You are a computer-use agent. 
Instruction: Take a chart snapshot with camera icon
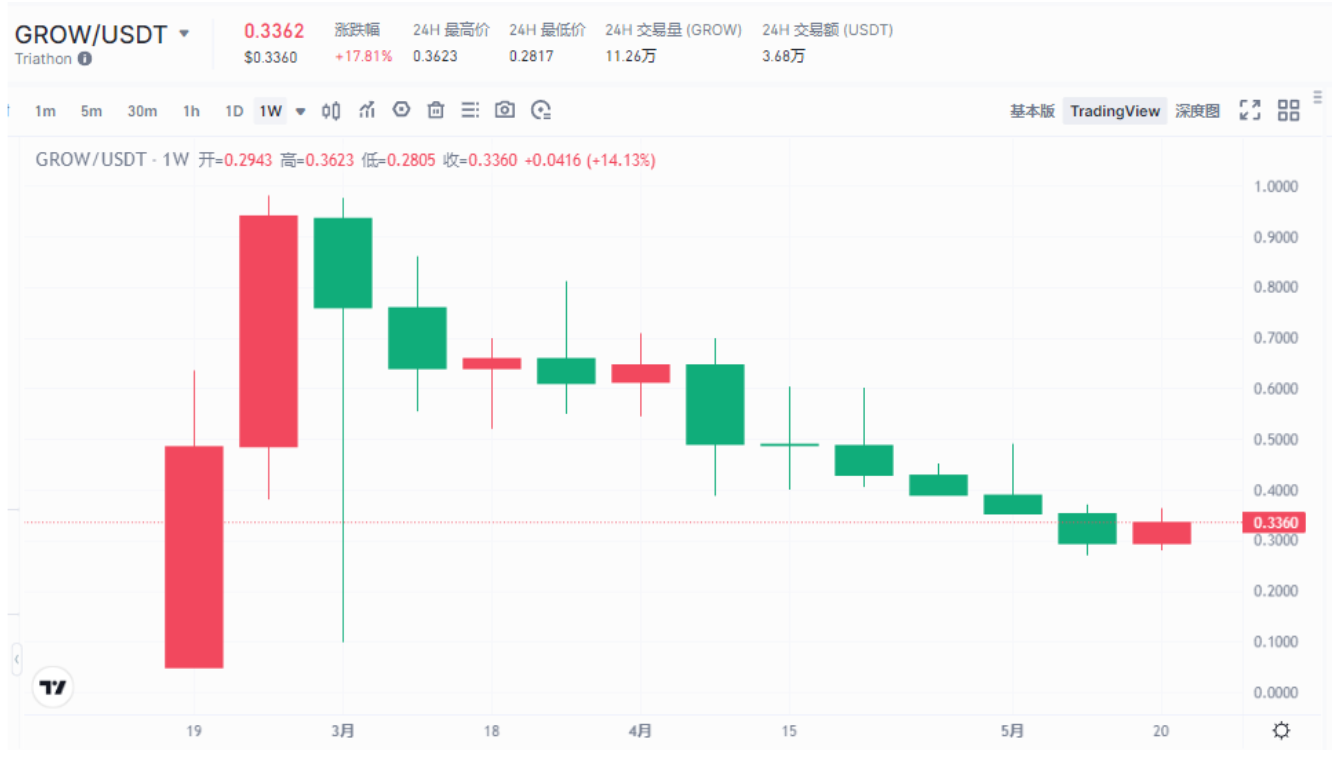tap(505, 111)
